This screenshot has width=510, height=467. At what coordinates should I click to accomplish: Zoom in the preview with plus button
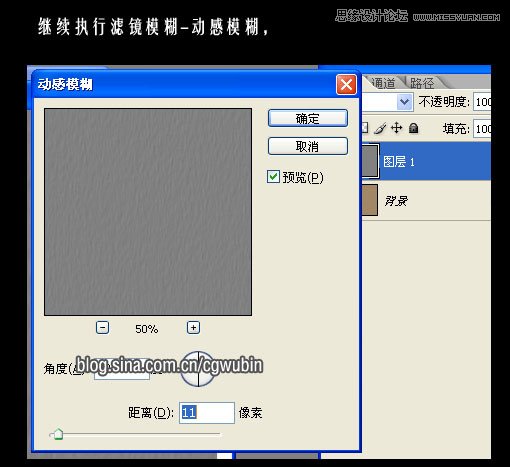[193, 328]
